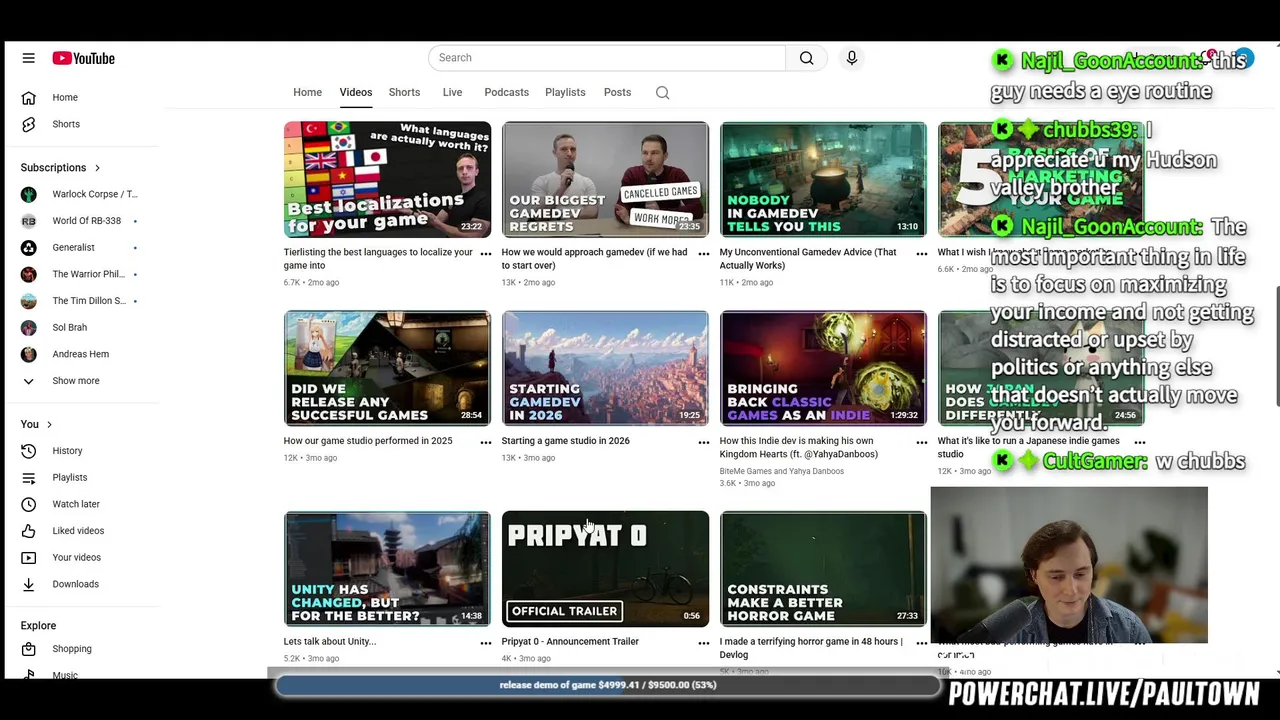Switch to the channel Home tab
Viewport: 1280px width, 720px height.
307,92
